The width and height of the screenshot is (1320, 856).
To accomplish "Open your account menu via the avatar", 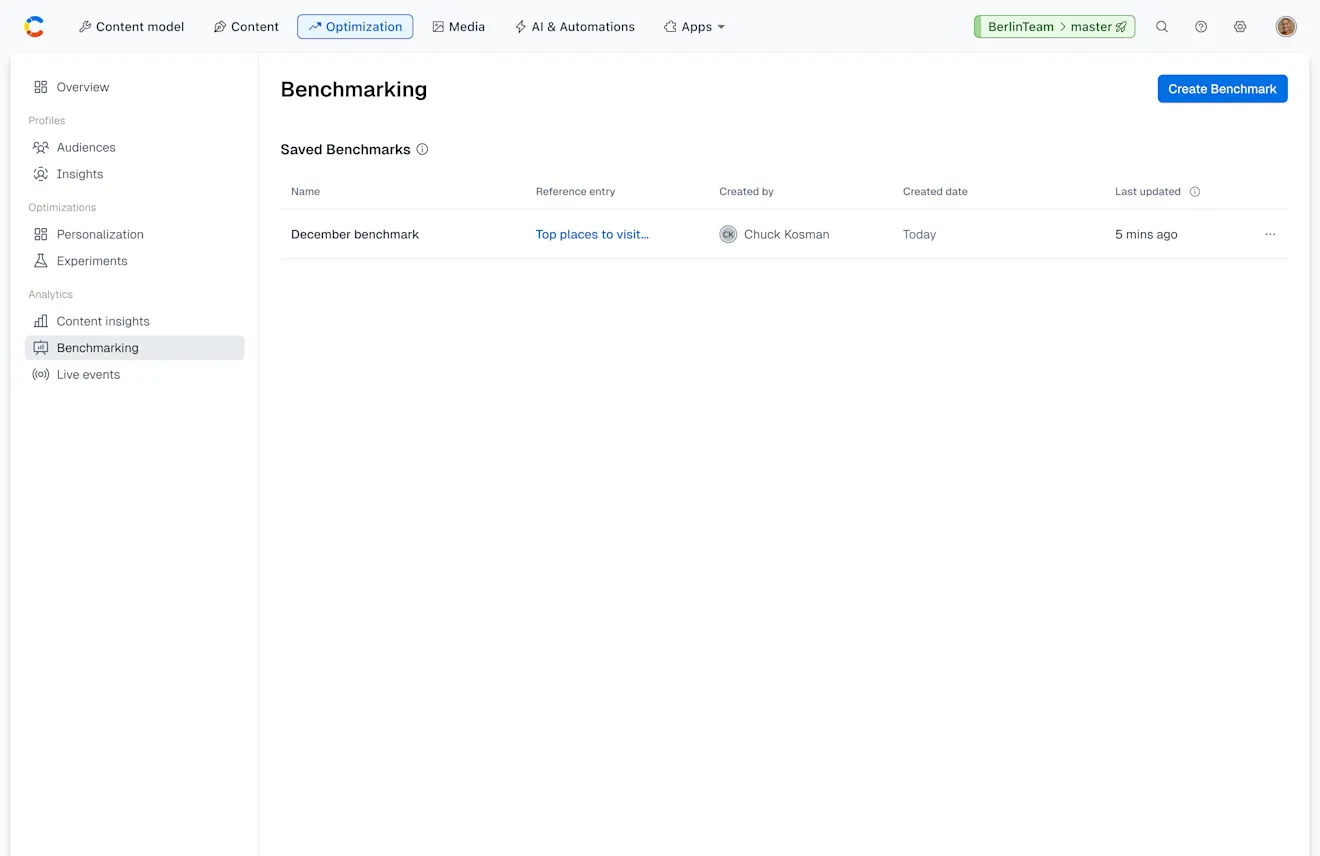I will [1285, 26].
